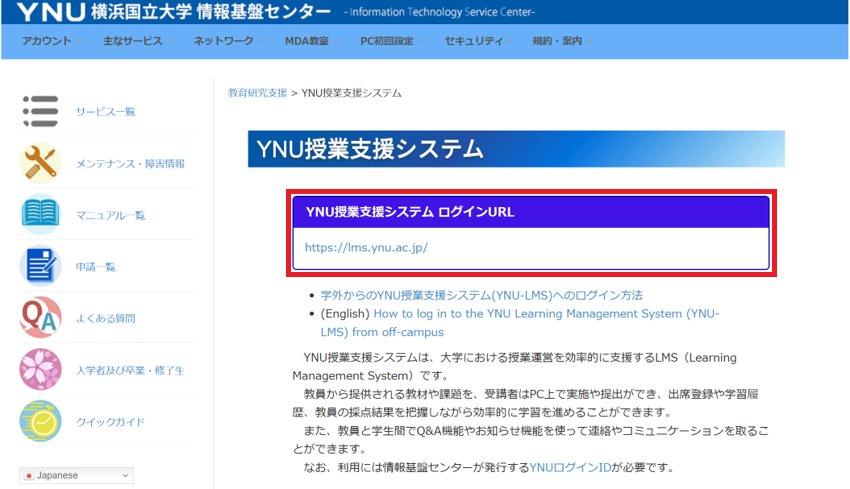Viewport: 850px width, 489px height.
Task: Open the https://lms.ynu.ac.jp/ login URL
Action: [366, 247]
